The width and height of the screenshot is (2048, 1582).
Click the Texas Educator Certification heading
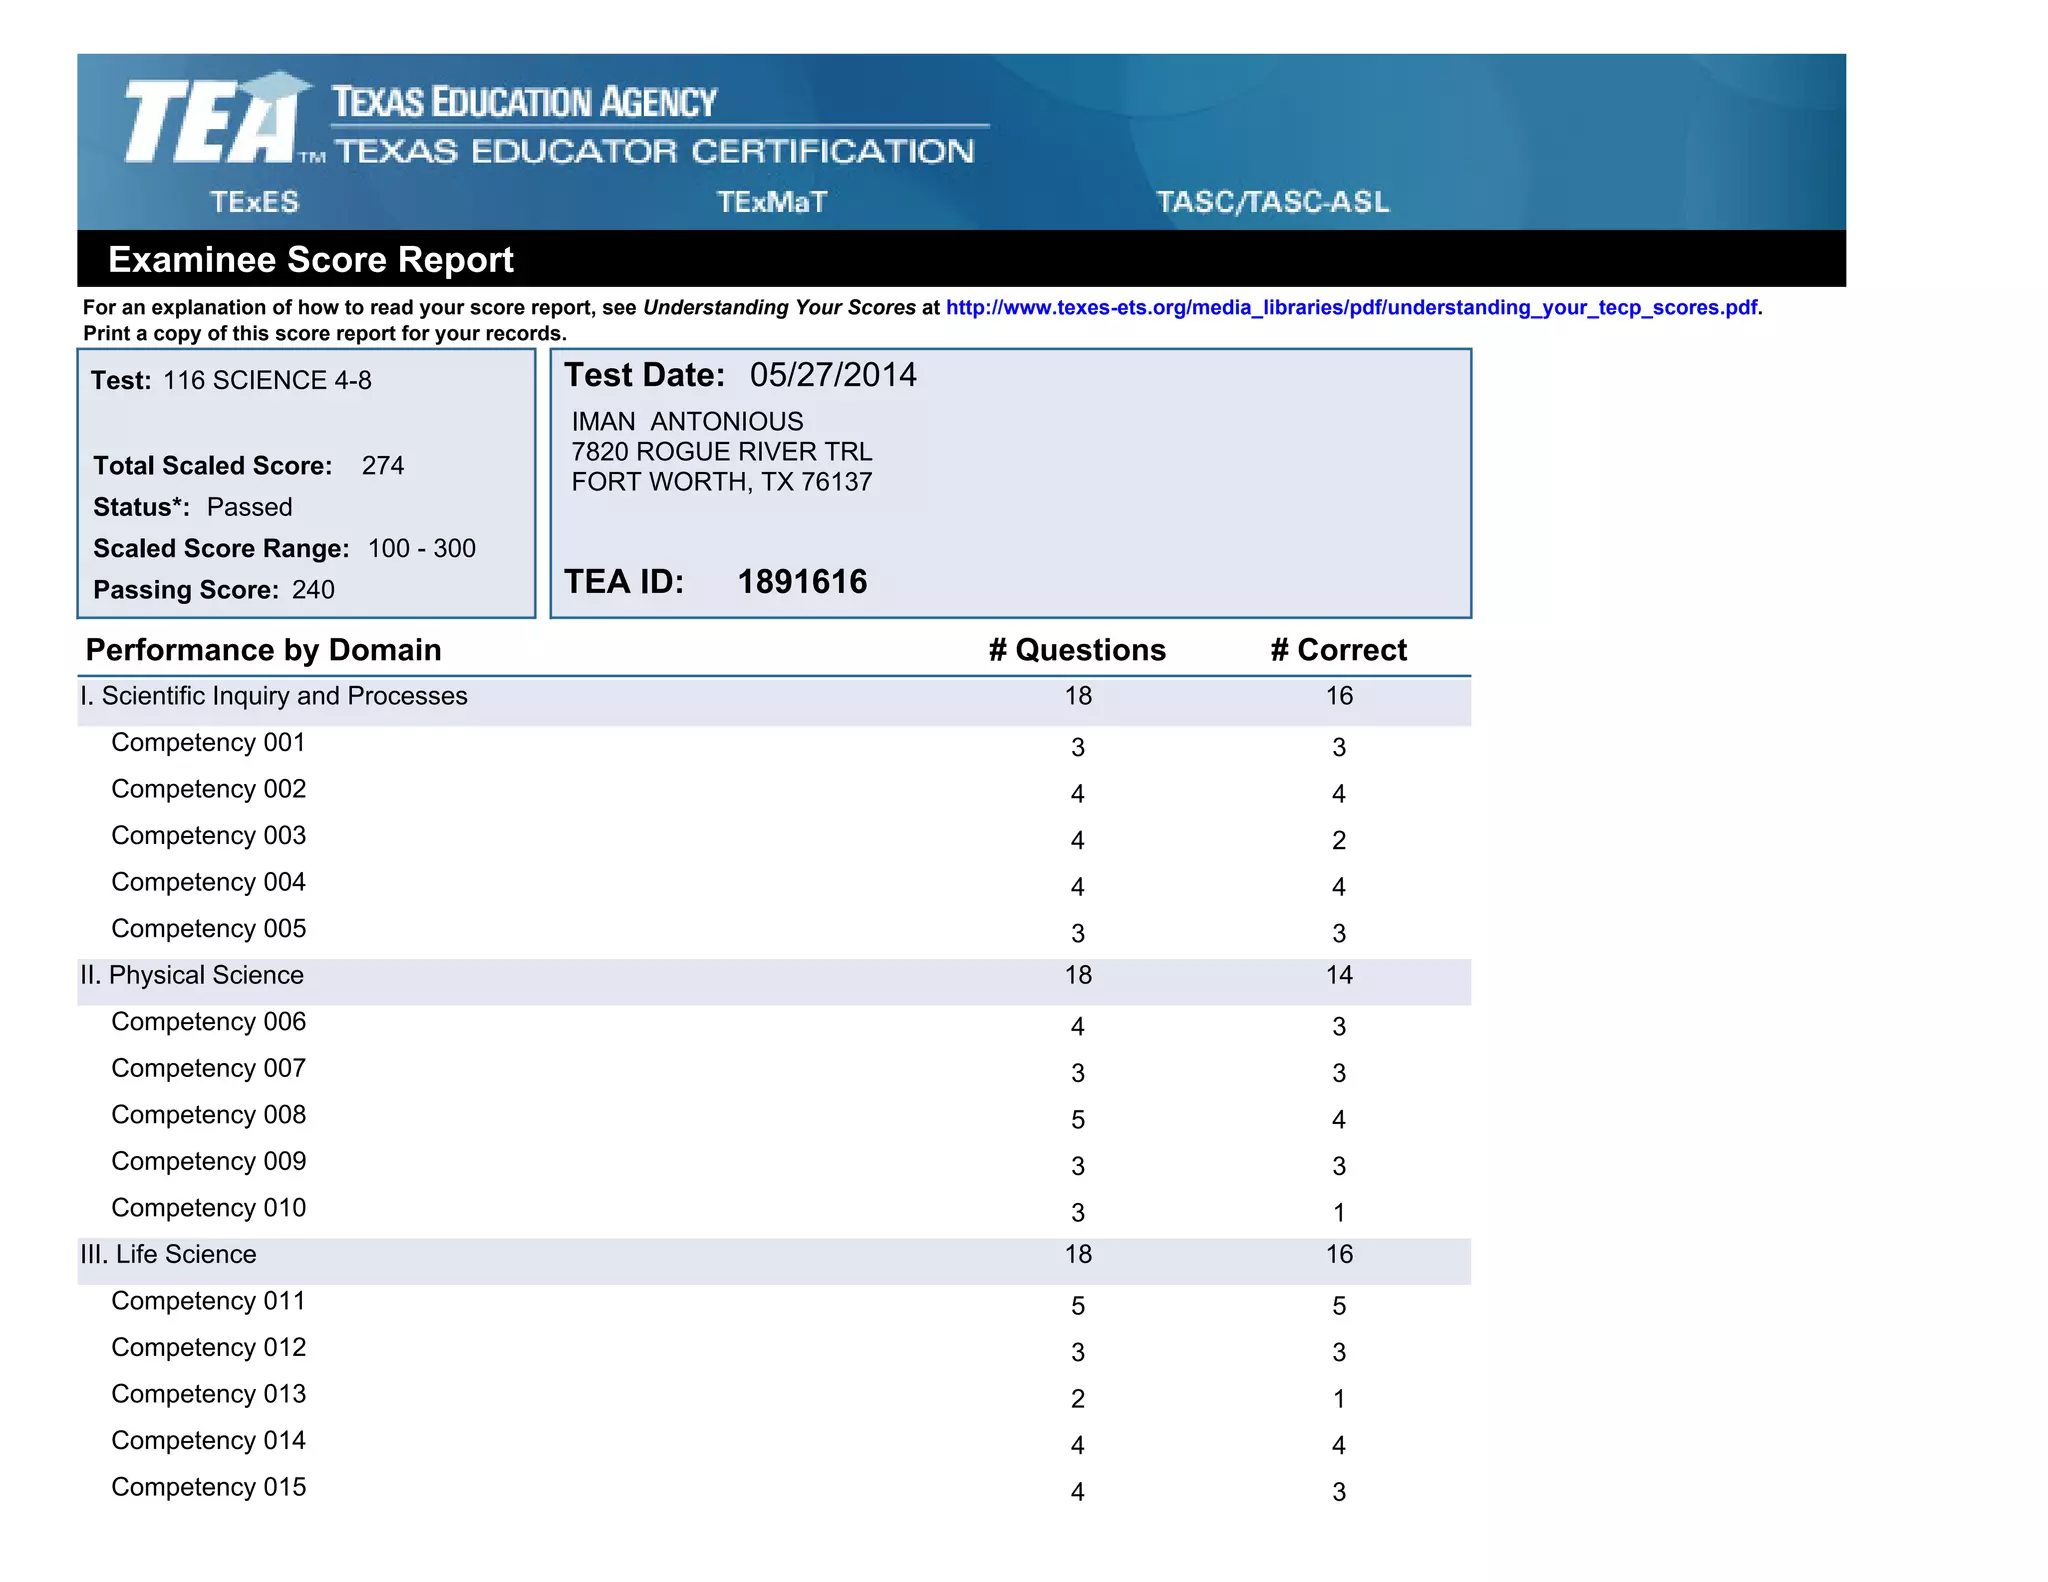pos(654,152)
